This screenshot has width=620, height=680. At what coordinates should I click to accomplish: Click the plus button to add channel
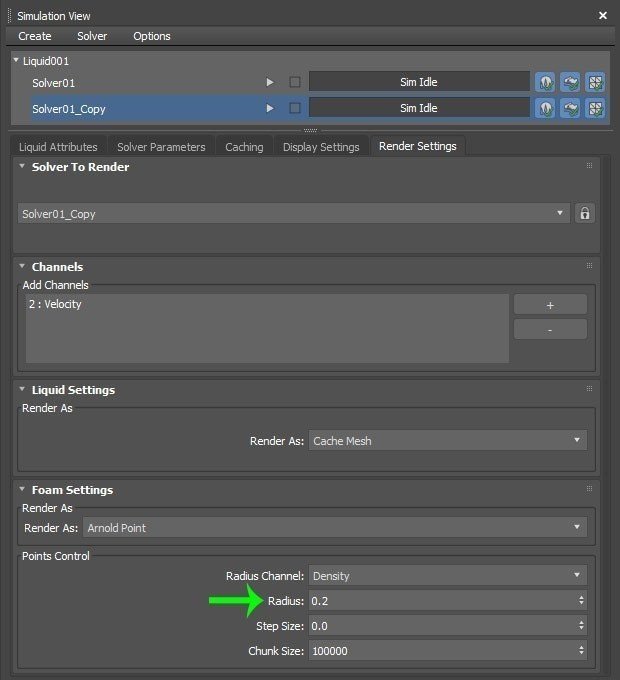[550, 305]
